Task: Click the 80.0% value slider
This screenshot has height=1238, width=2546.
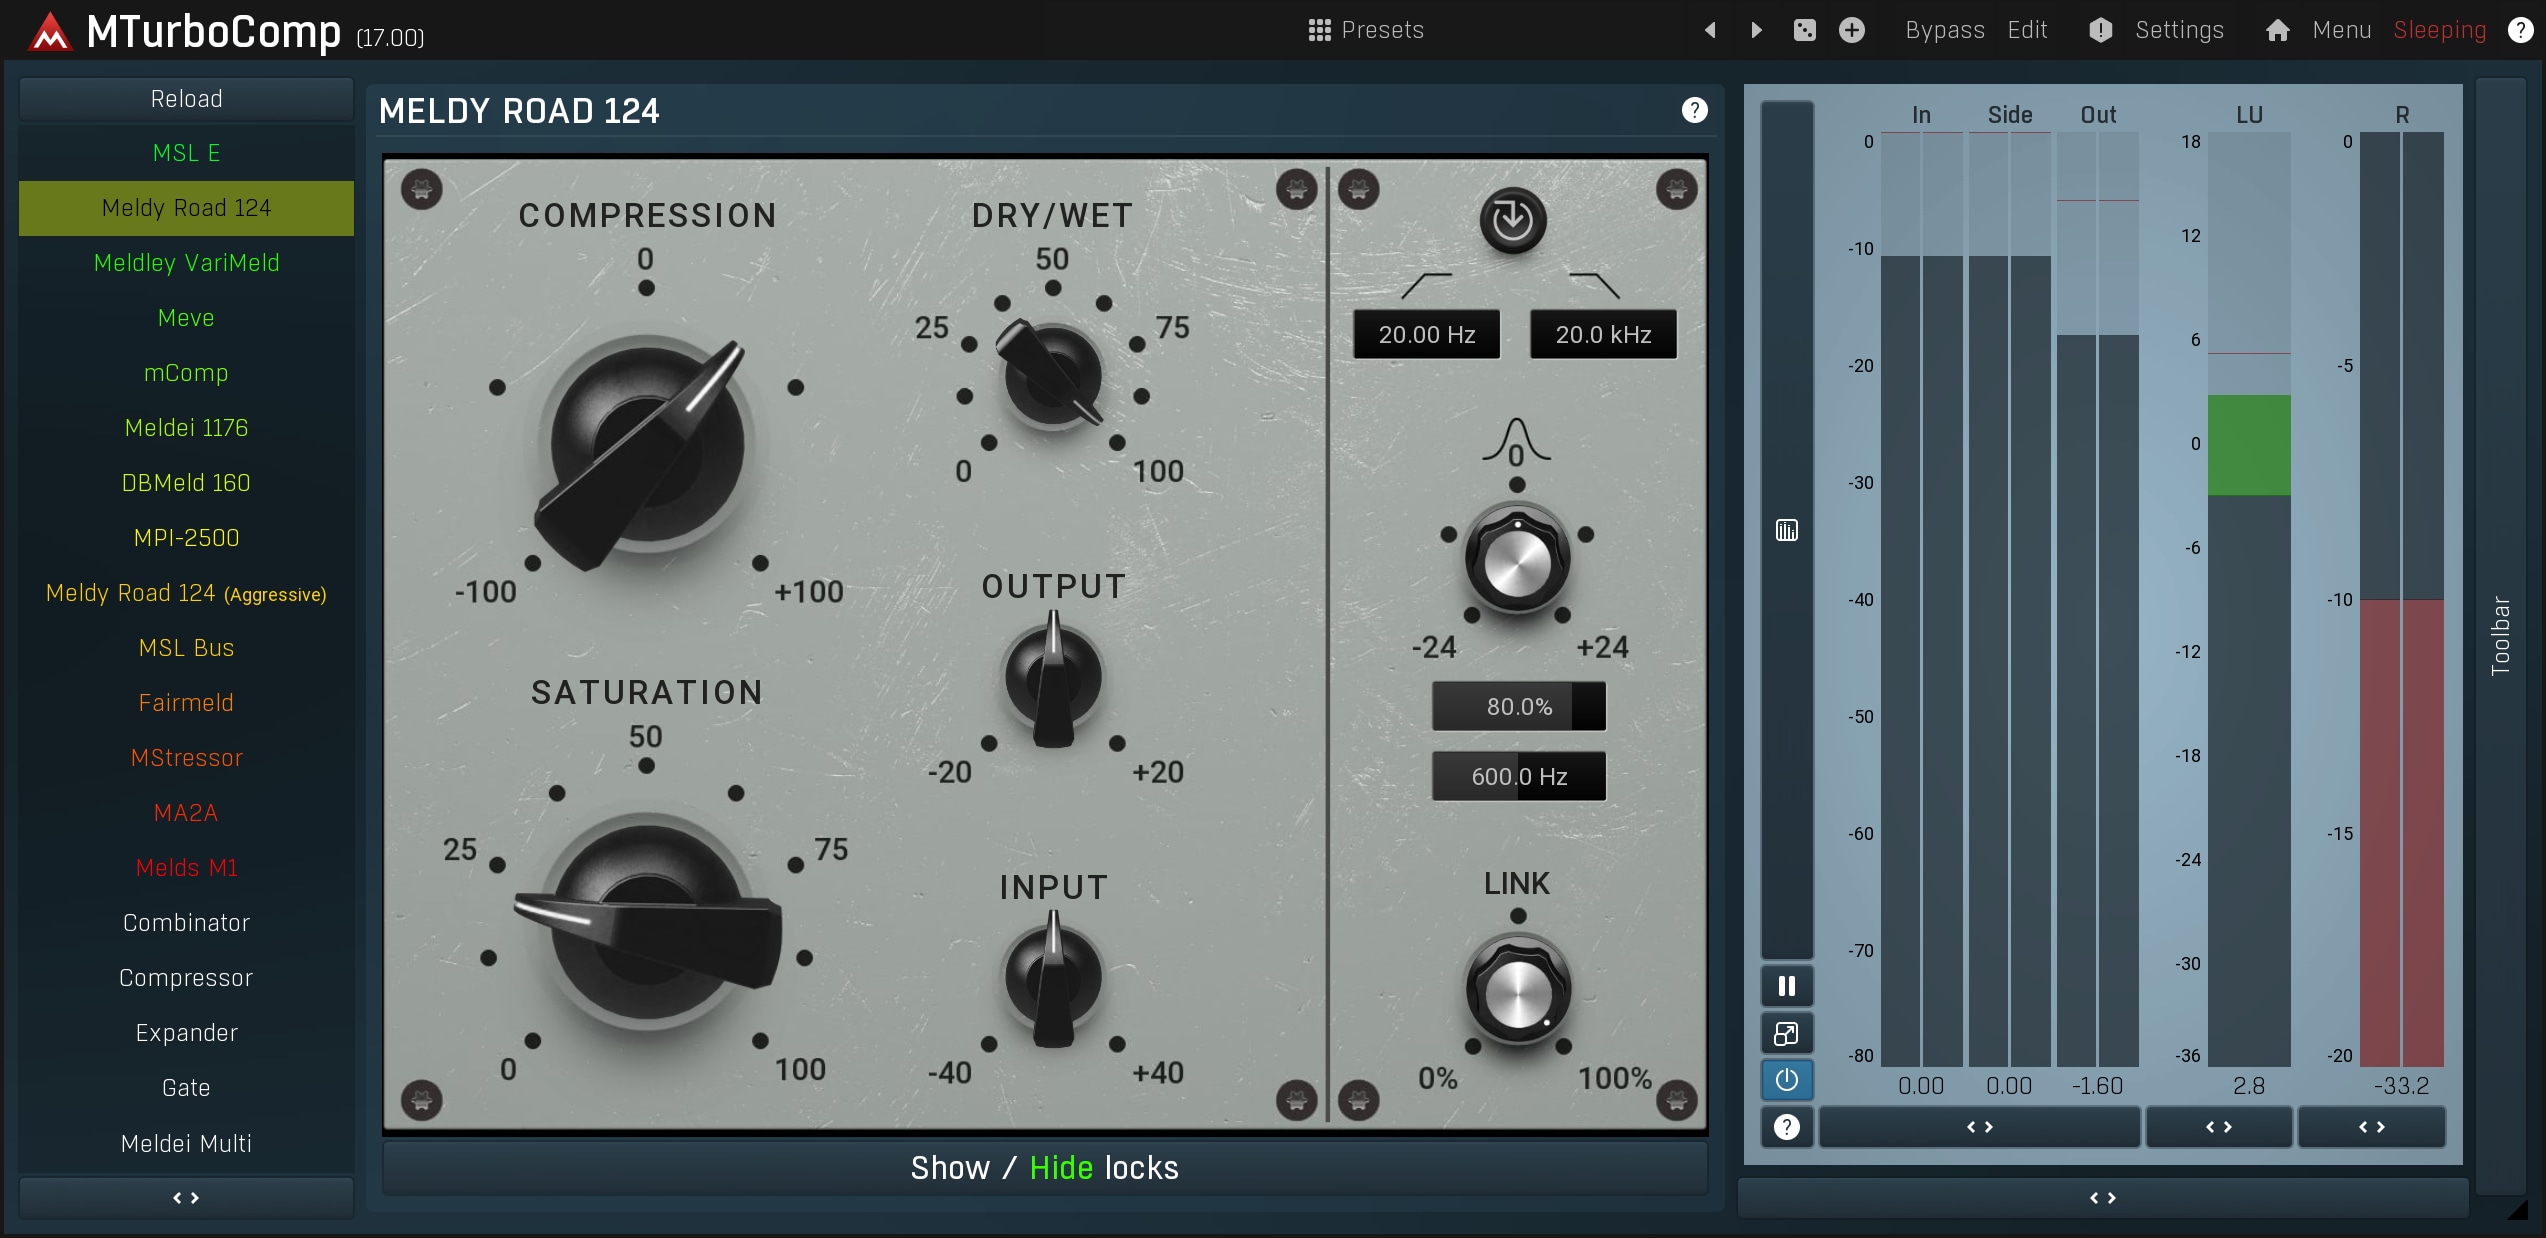Action: pos(1518,707)
